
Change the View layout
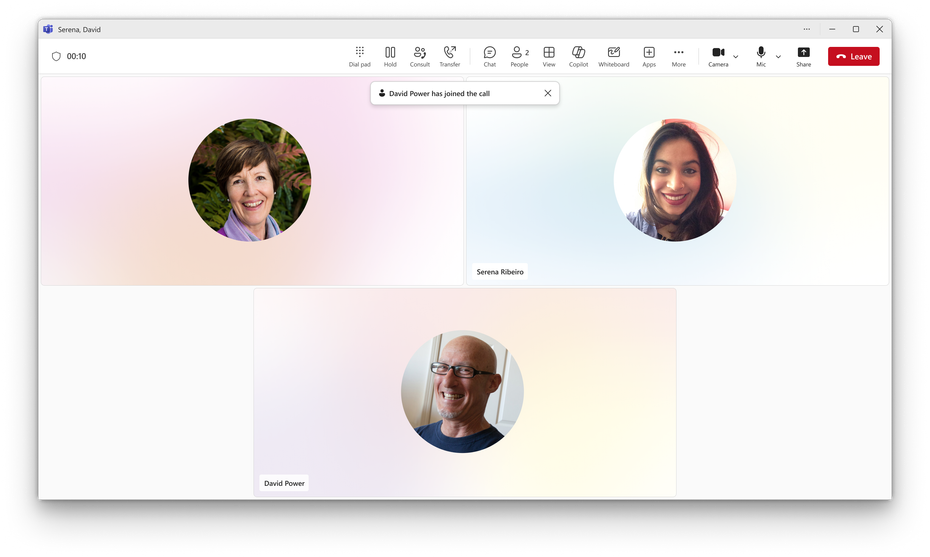(549, 56)
